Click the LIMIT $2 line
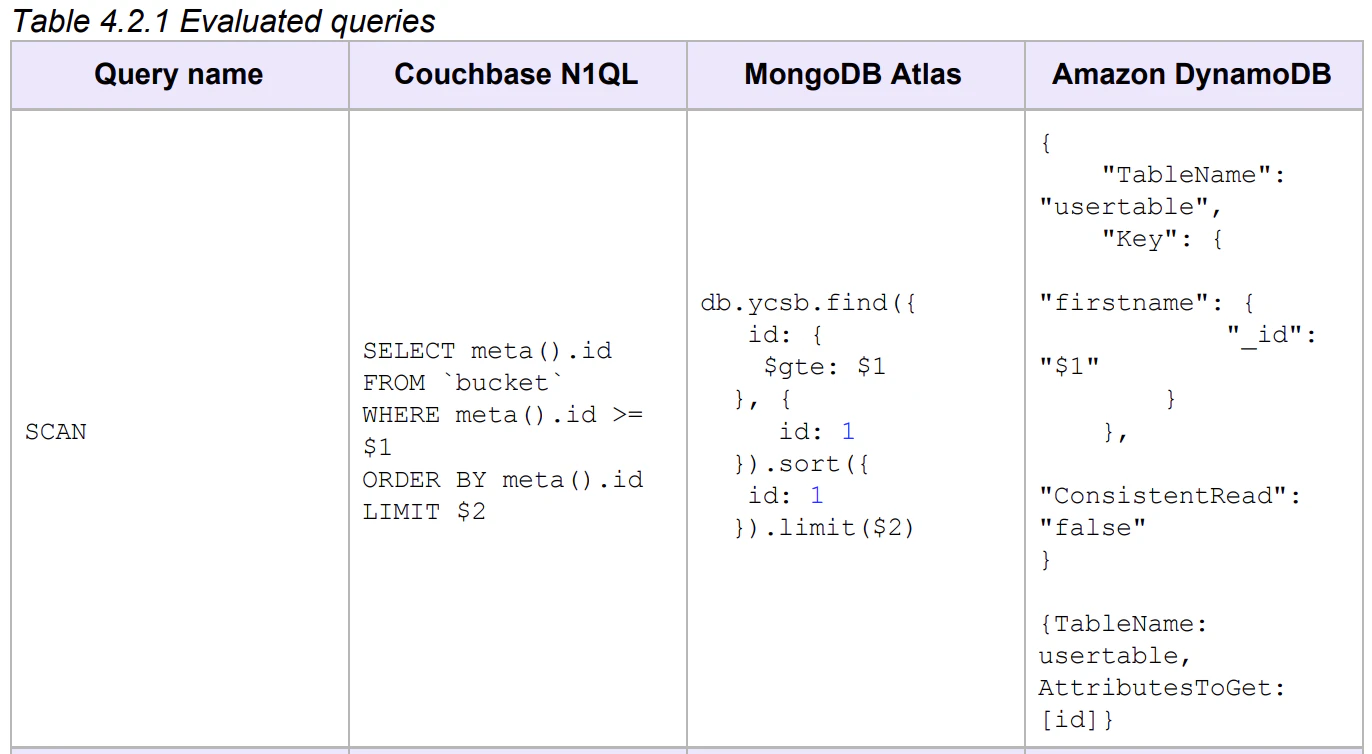 tap(424, 512)
